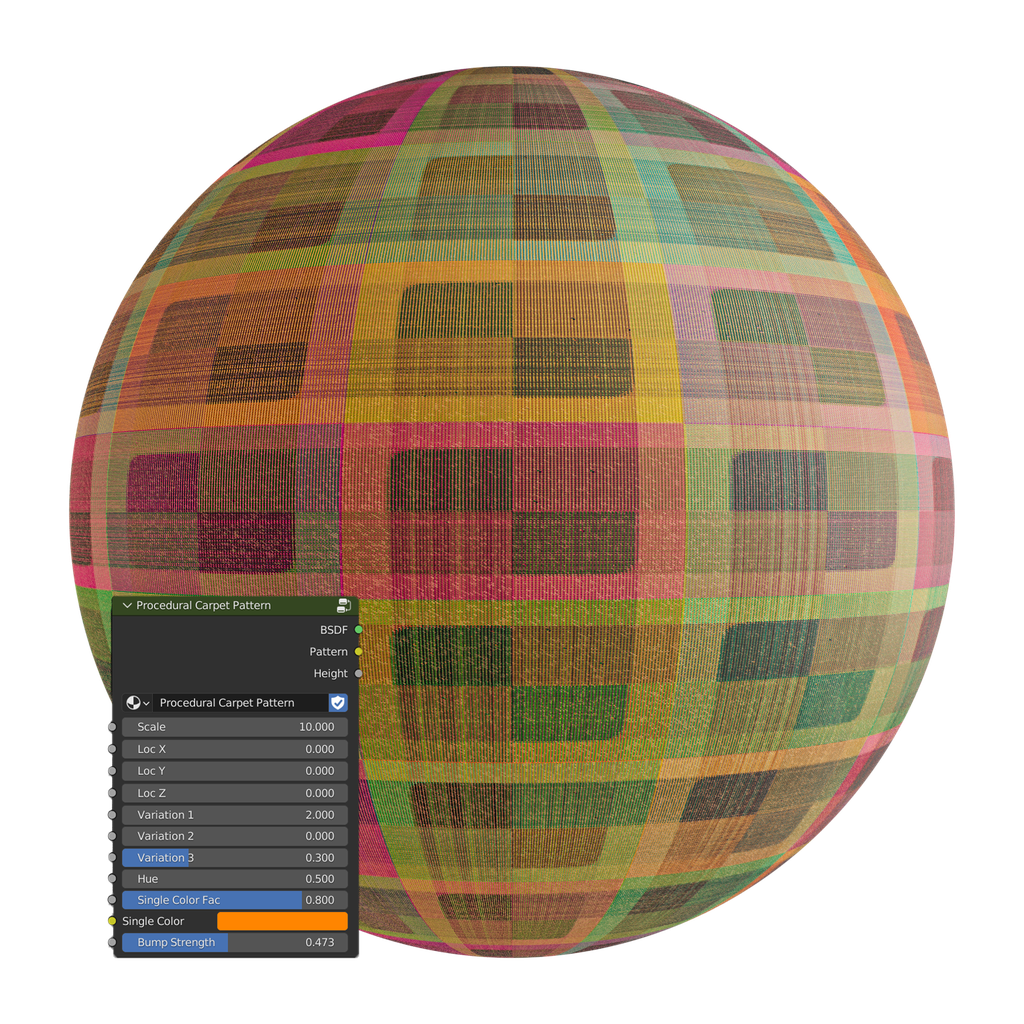
Task: Click the green BSDF output socket
Action: coord(357,630)
